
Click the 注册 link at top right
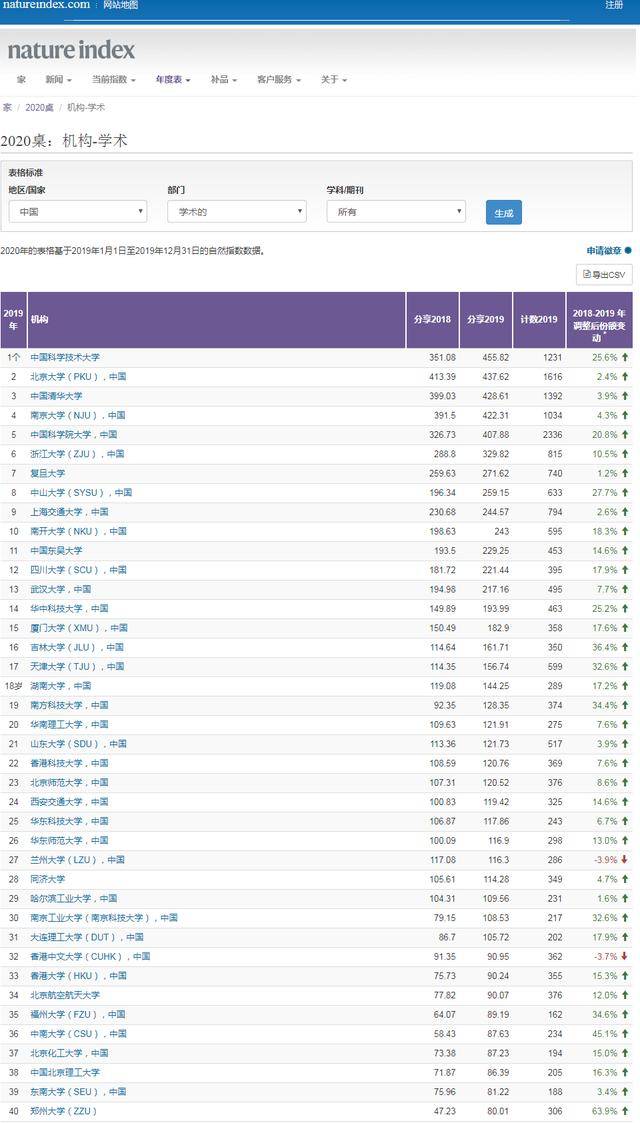614,5
